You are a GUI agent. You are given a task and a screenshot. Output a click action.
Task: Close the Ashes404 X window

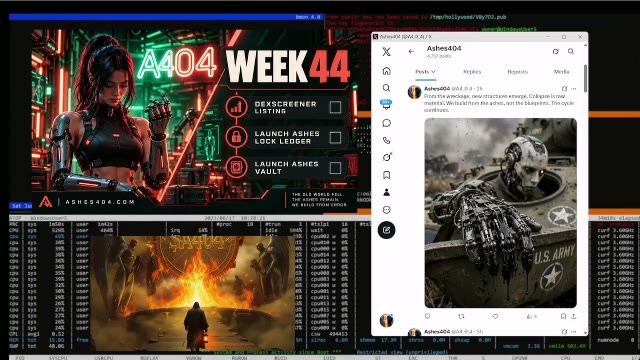pos(580,37)
